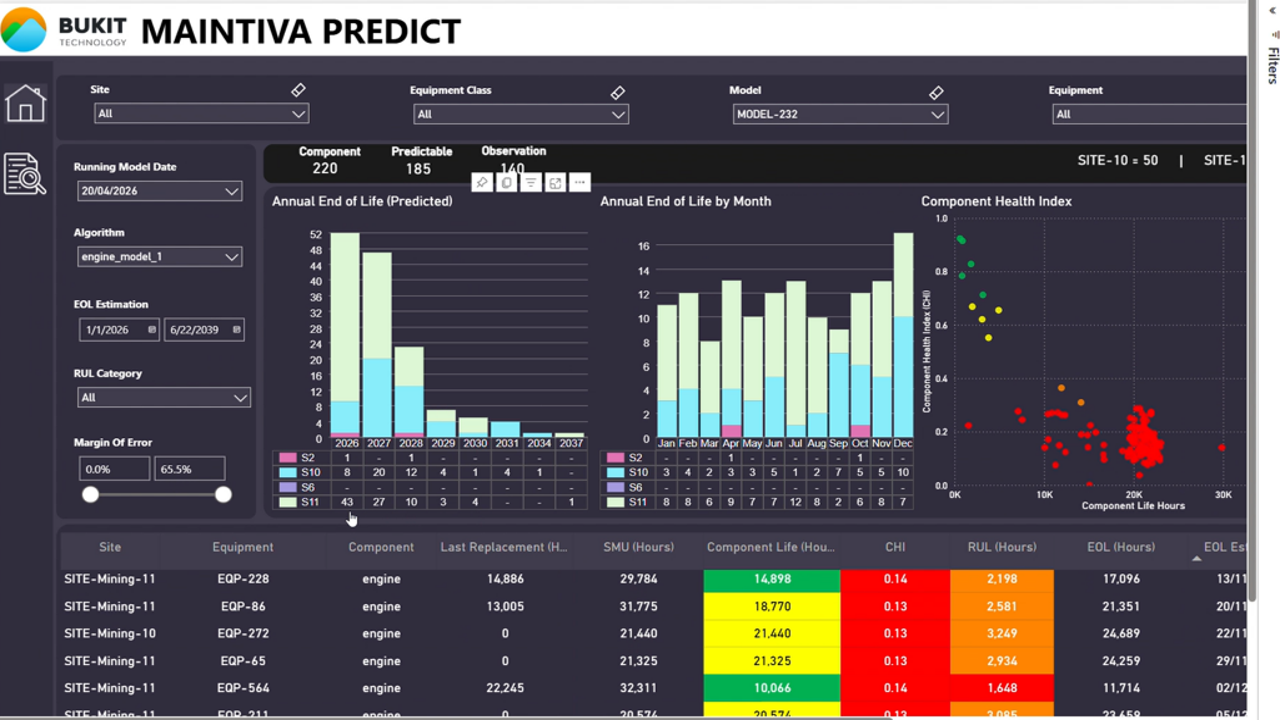
Task: Open the Algorithm dropdown engine_model_1
Action: point(160,257)
